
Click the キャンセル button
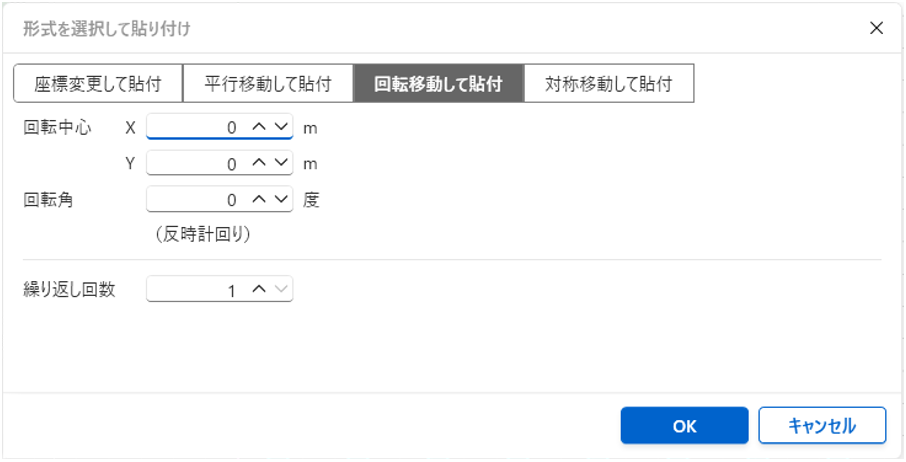[822, 425]
